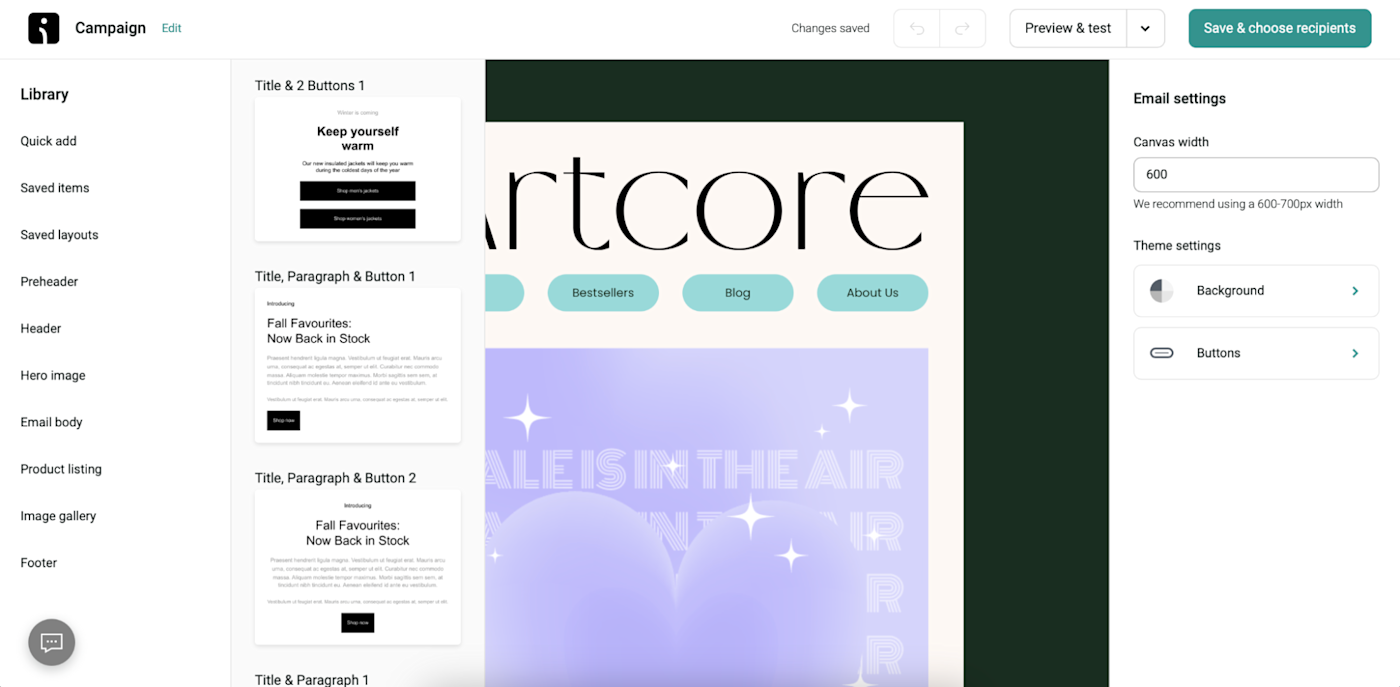Viewport: 1400px width, 687px height.
Task: Click the Edit link next to Campaign
Action: point(172,28)
